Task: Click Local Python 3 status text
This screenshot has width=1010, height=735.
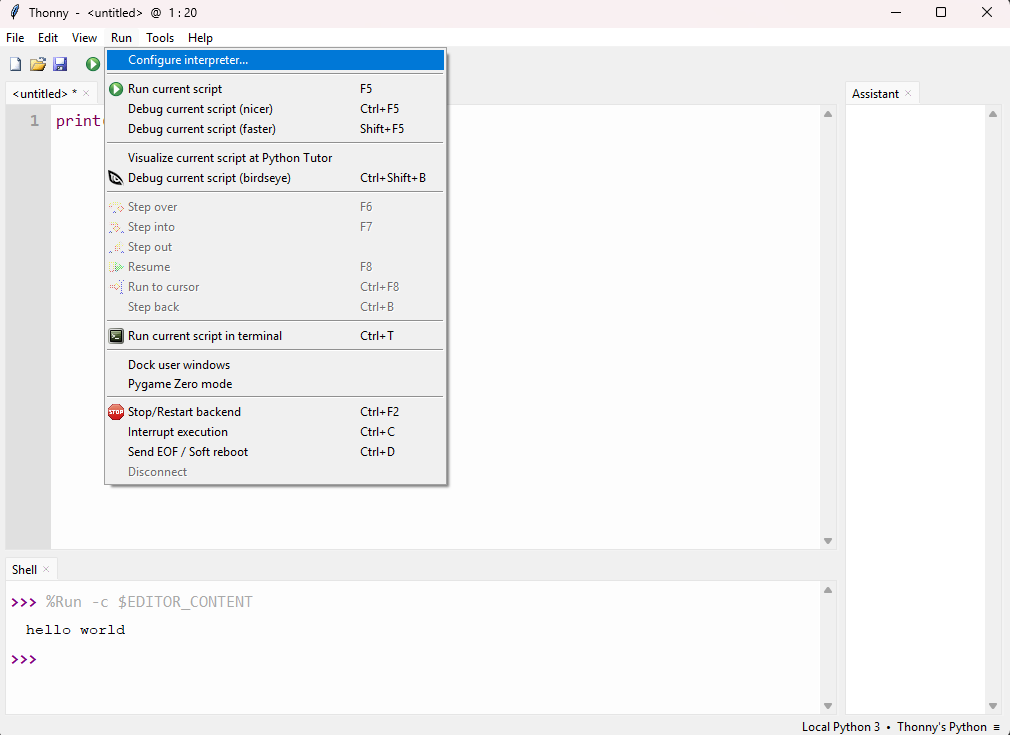Action: click(841, 727)
